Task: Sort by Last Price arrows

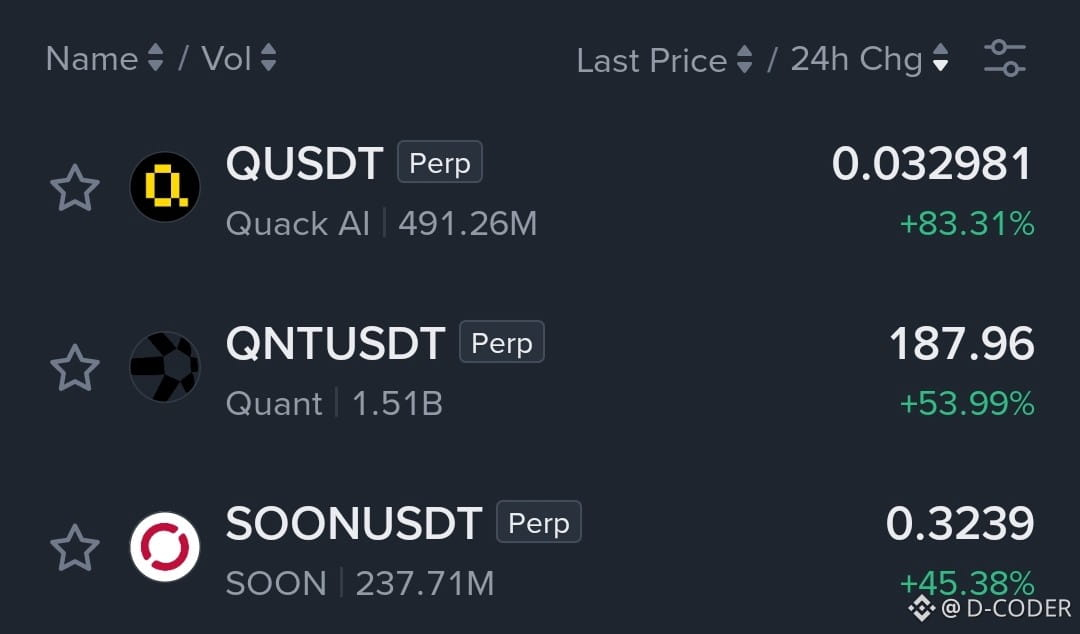Action: [x=745, y=59]
